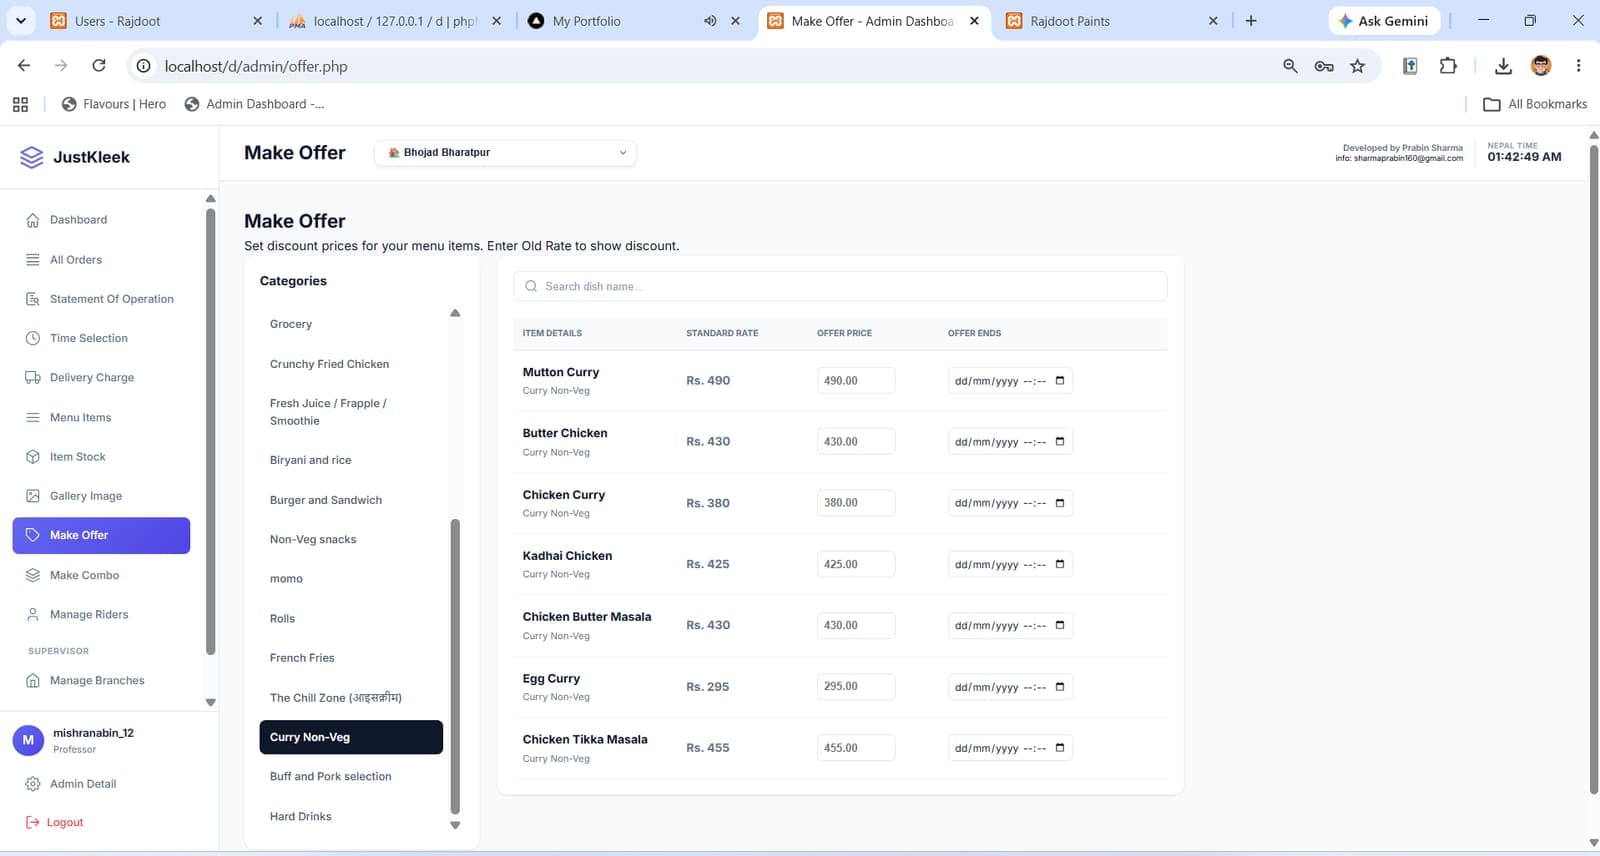This screenshot has width=1600, height=856.
Task: Open Bhojad Bharatpur branch dropdown
Action: point(506,153)
